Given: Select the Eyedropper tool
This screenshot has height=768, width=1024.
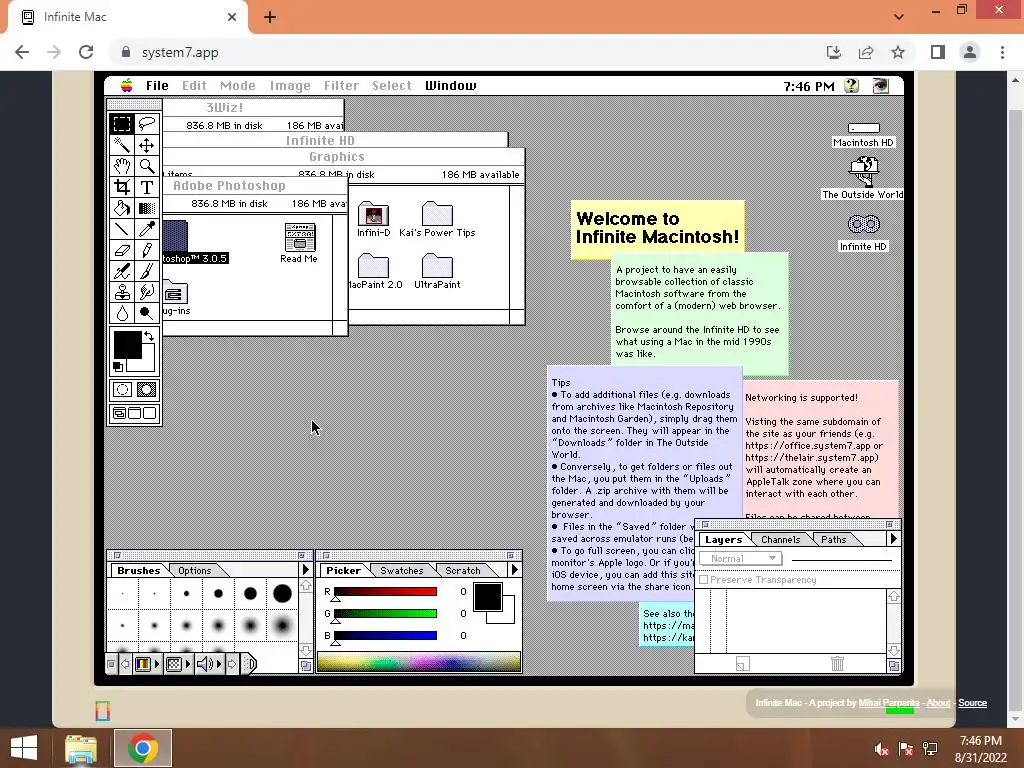Looking at the screenshot, I should coord(147,229).
